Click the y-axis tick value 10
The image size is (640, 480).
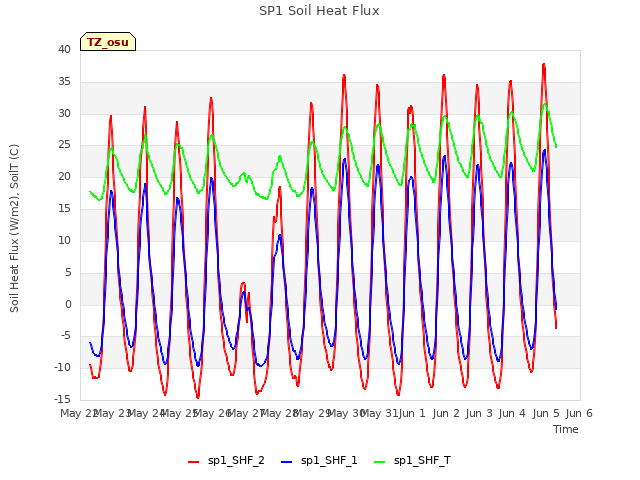tap(64, 240)
